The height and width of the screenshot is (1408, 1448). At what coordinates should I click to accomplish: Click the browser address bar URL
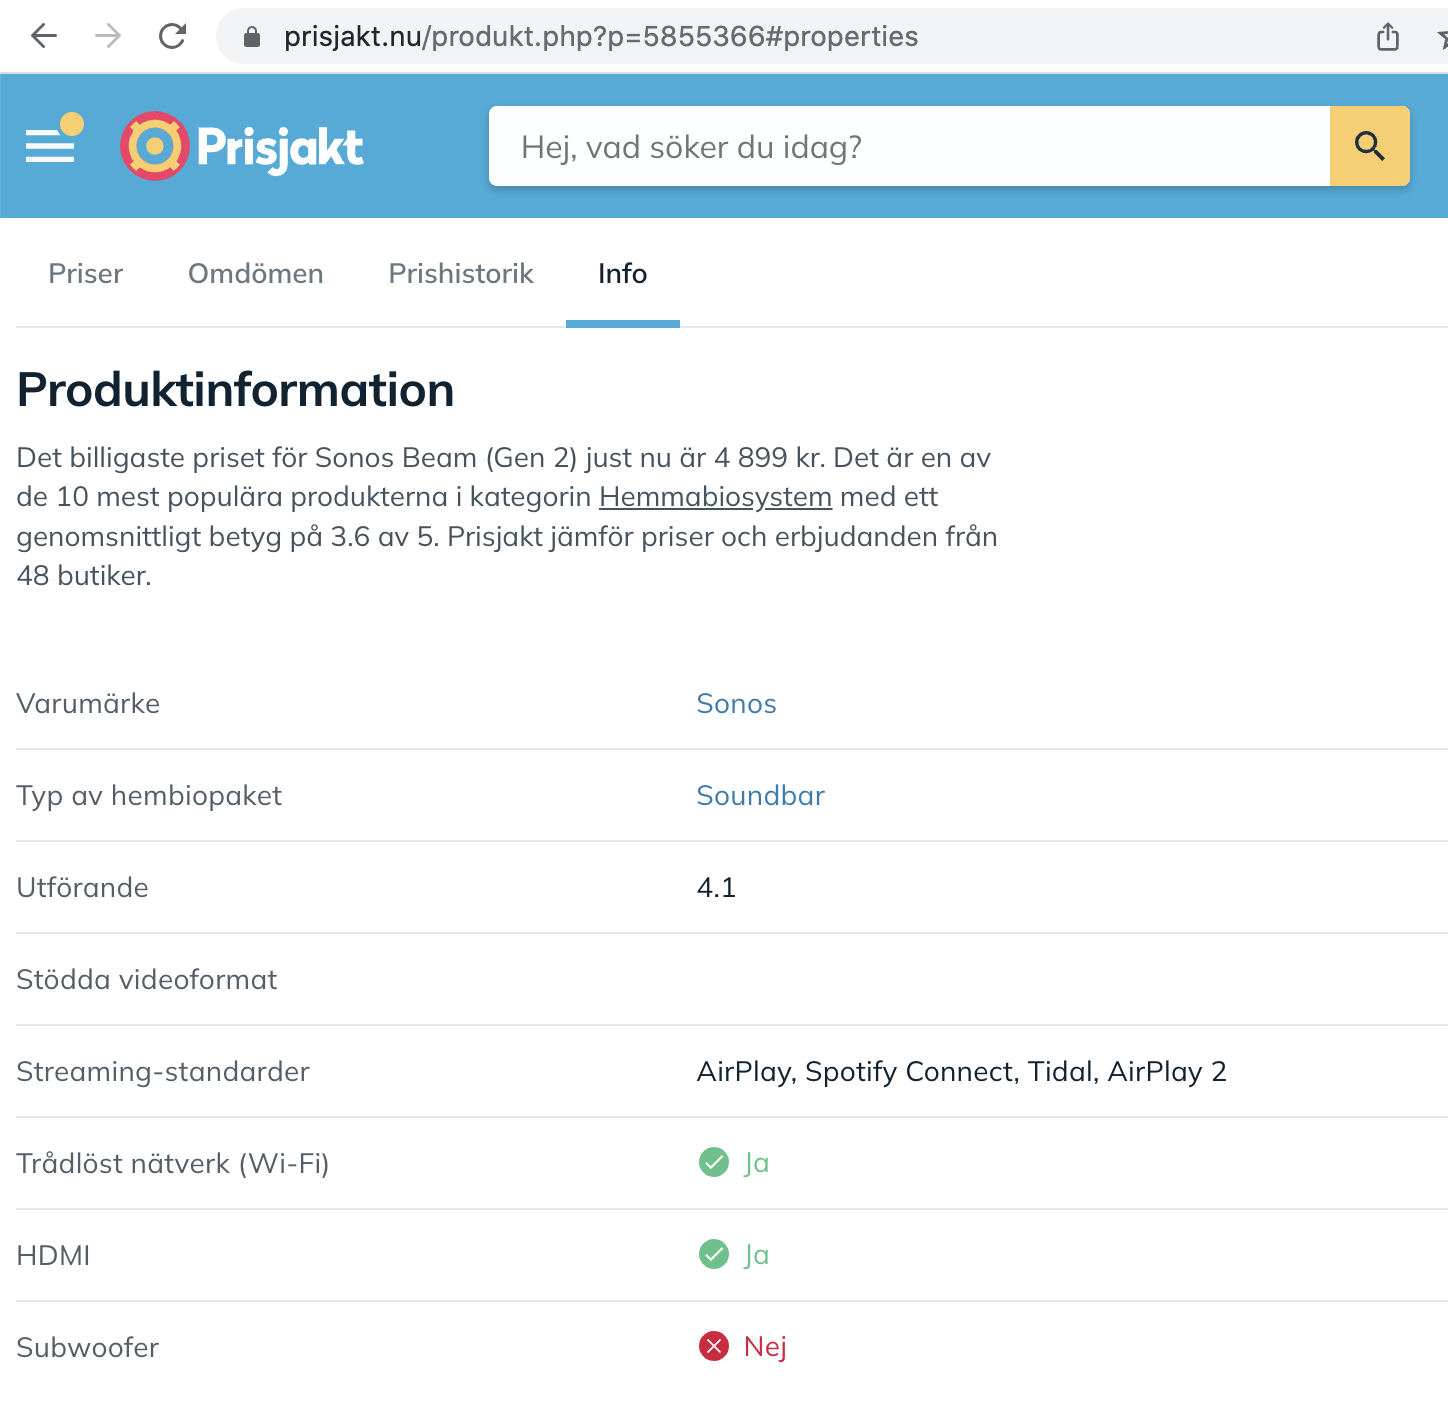click(x=601, y=37)
